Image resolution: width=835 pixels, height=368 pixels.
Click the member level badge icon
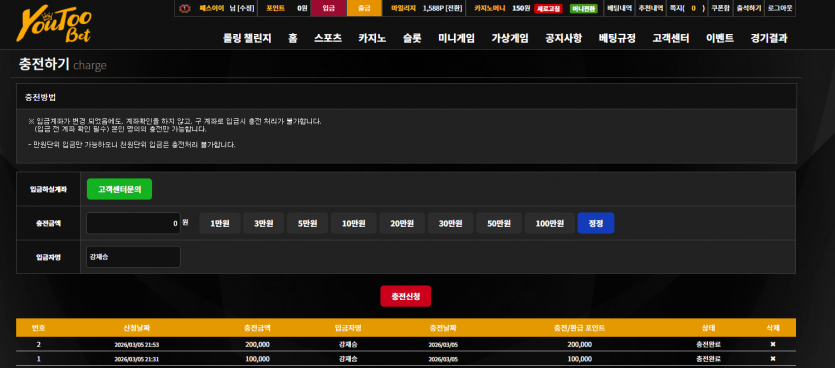185,8
